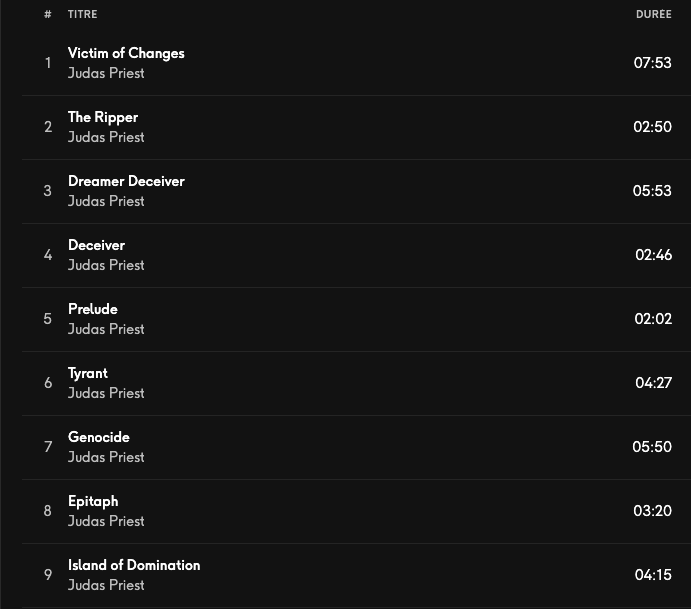Click the Prelude track title
Viewport: 691px width, 609px height.
tap(93, 309)
